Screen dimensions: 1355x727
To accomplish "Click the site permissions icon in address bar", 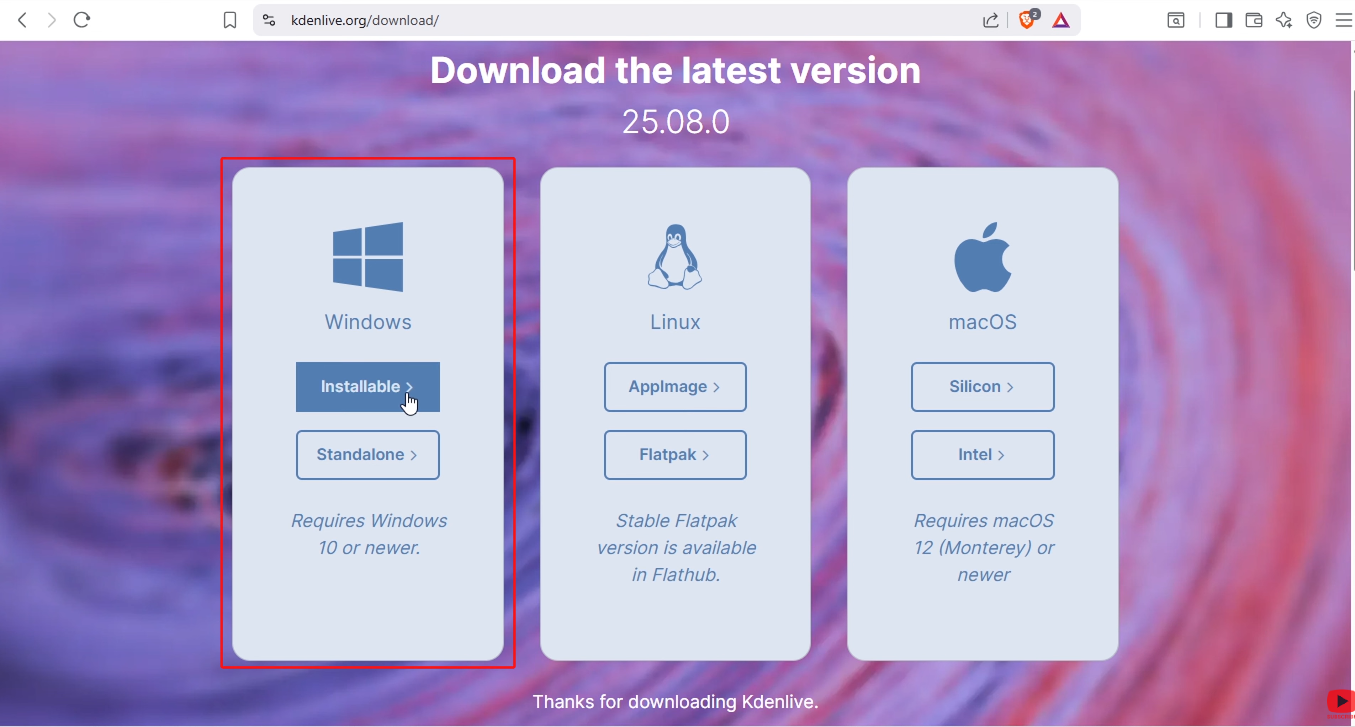I will click(269, 19).
